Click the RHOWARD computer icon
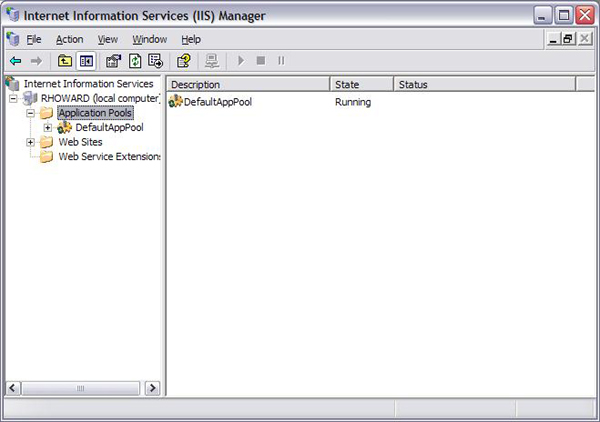600x422 pixels. (x=30, y=98)
